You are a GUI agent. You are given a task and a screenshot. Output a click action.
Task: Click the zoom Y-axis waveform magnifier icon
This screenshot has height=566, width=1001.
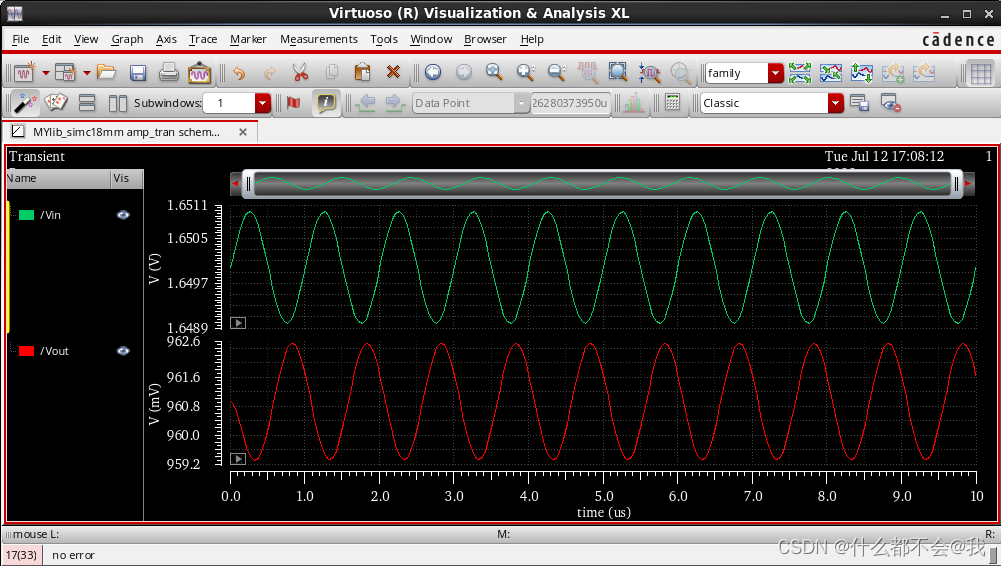(x=649, y=73)
